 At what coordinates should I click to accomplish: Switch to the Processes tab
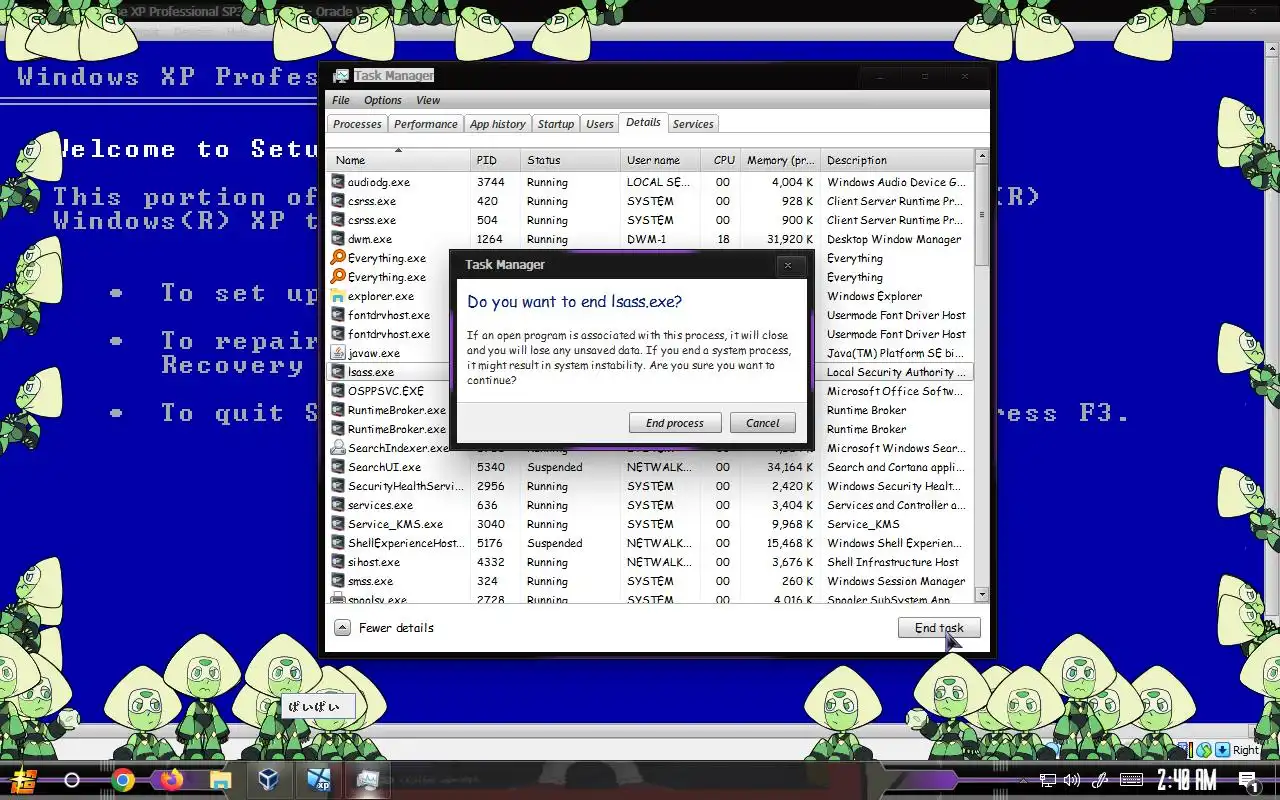coord(357,124)
